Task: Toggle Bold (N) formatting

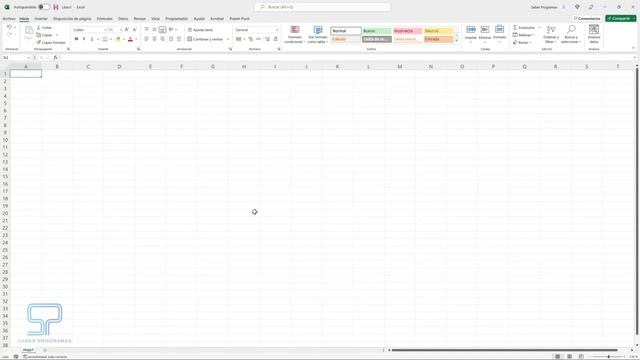Action: (x=76, y=39)
